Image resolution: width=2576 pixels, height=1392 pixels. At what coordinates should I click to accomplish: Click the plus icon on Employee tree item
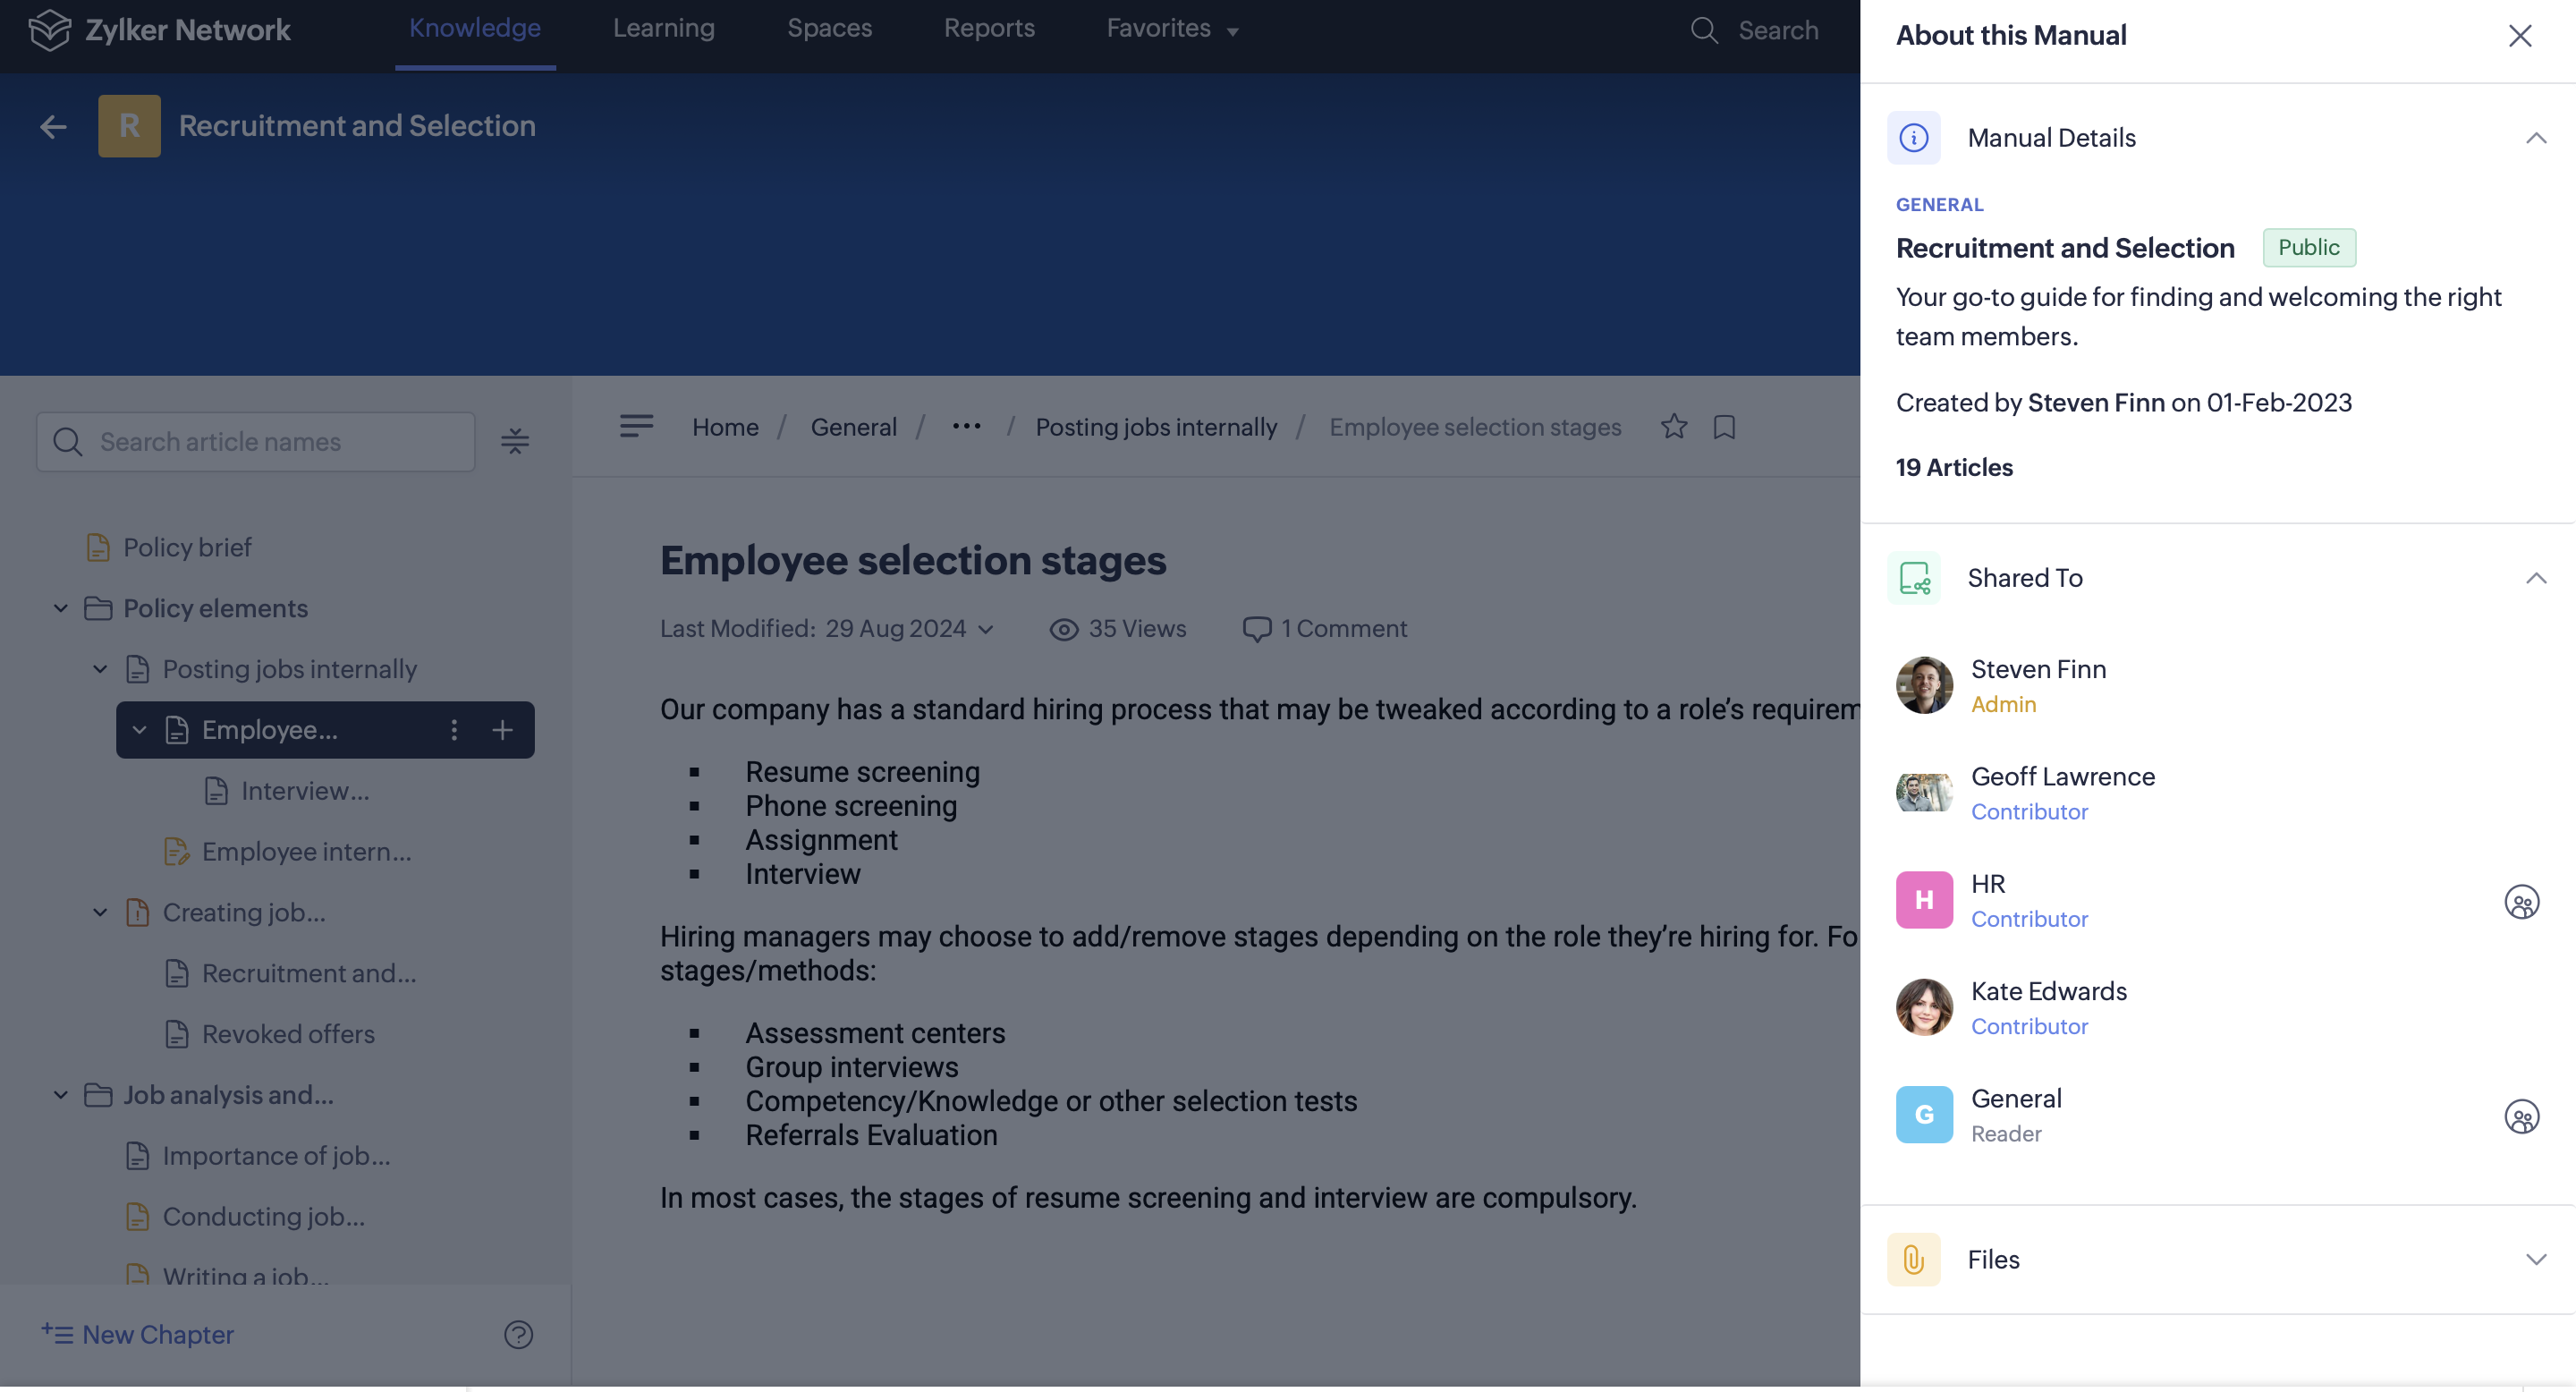pyautogui.click(x=503, y=730)
